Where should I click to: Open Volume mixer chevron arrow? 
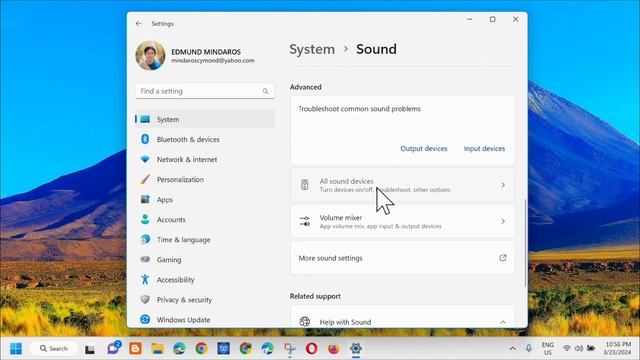[x=503, y=221]
